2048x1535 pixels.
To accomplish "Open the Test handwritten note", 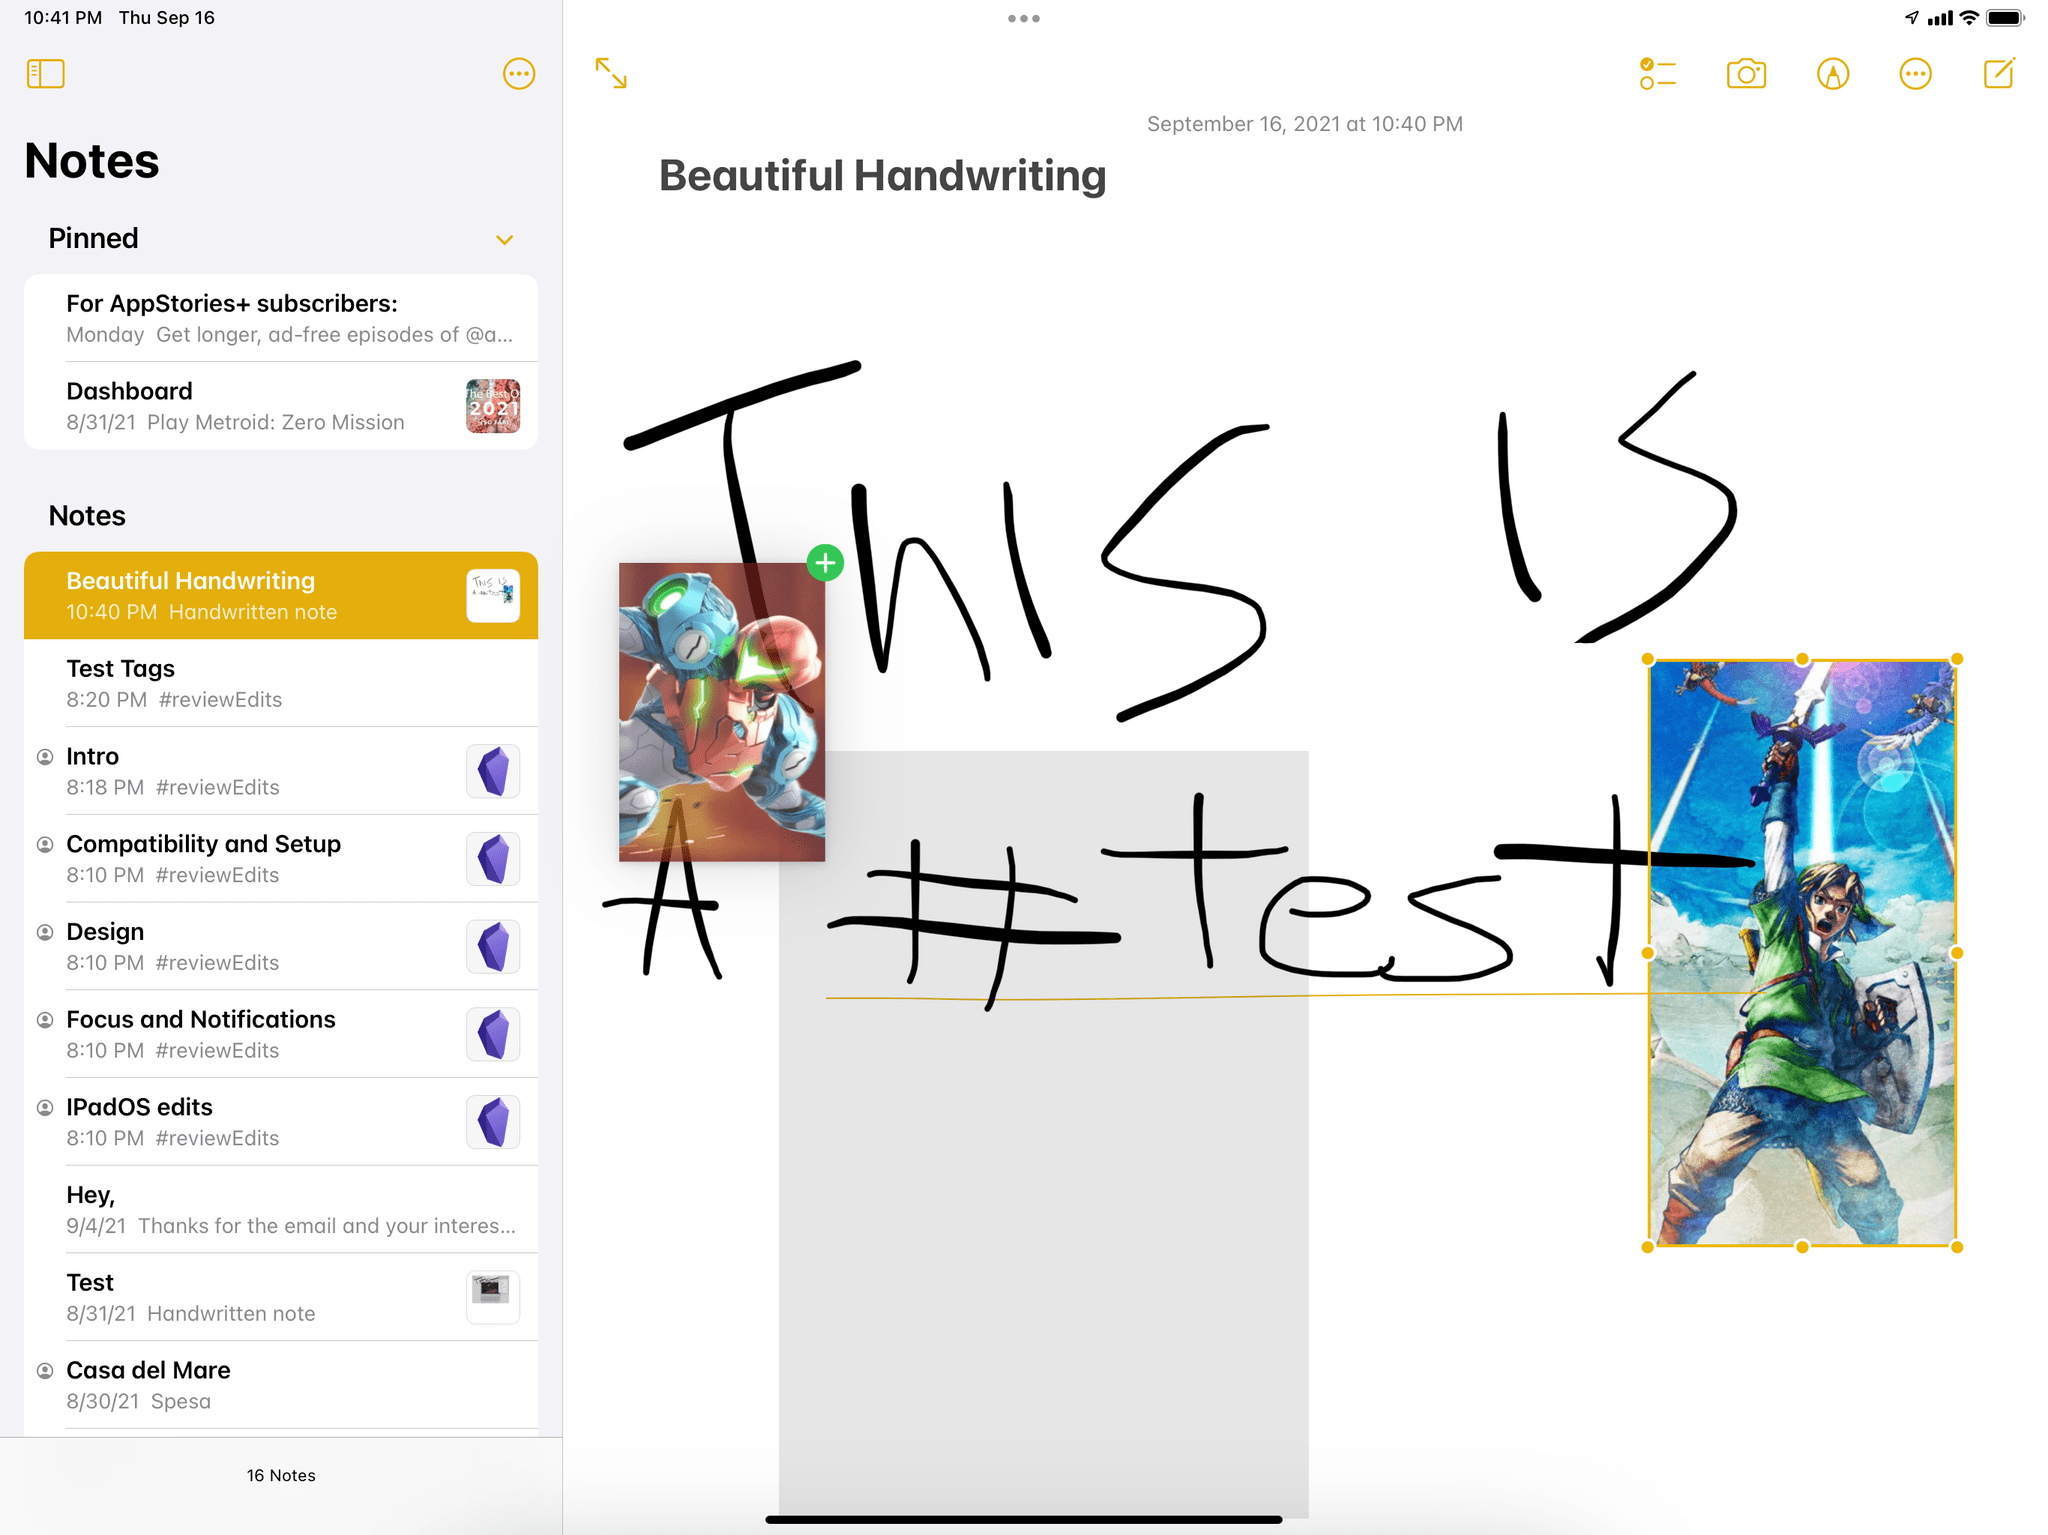I will (x=281, y=1297).
